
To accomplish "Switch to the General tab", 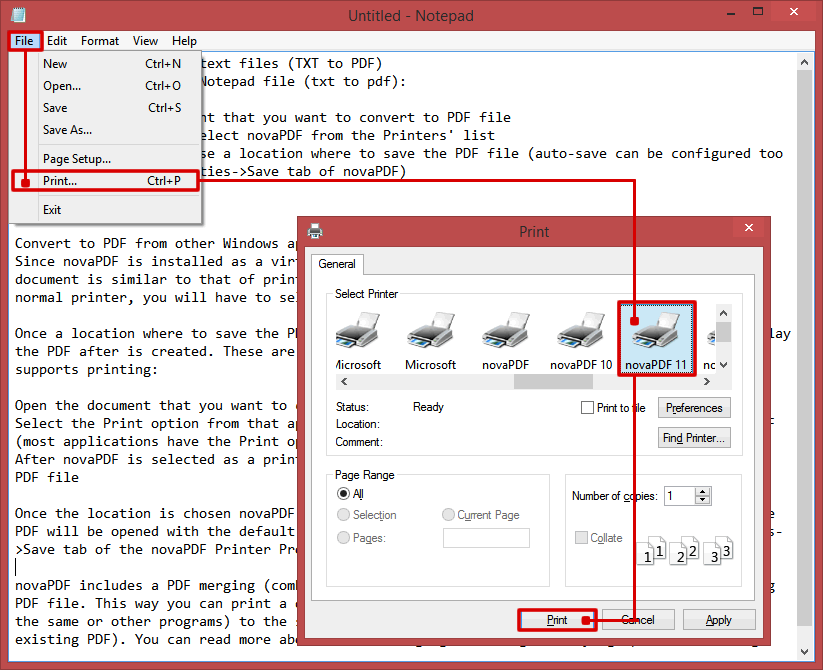I will (337, 264).
